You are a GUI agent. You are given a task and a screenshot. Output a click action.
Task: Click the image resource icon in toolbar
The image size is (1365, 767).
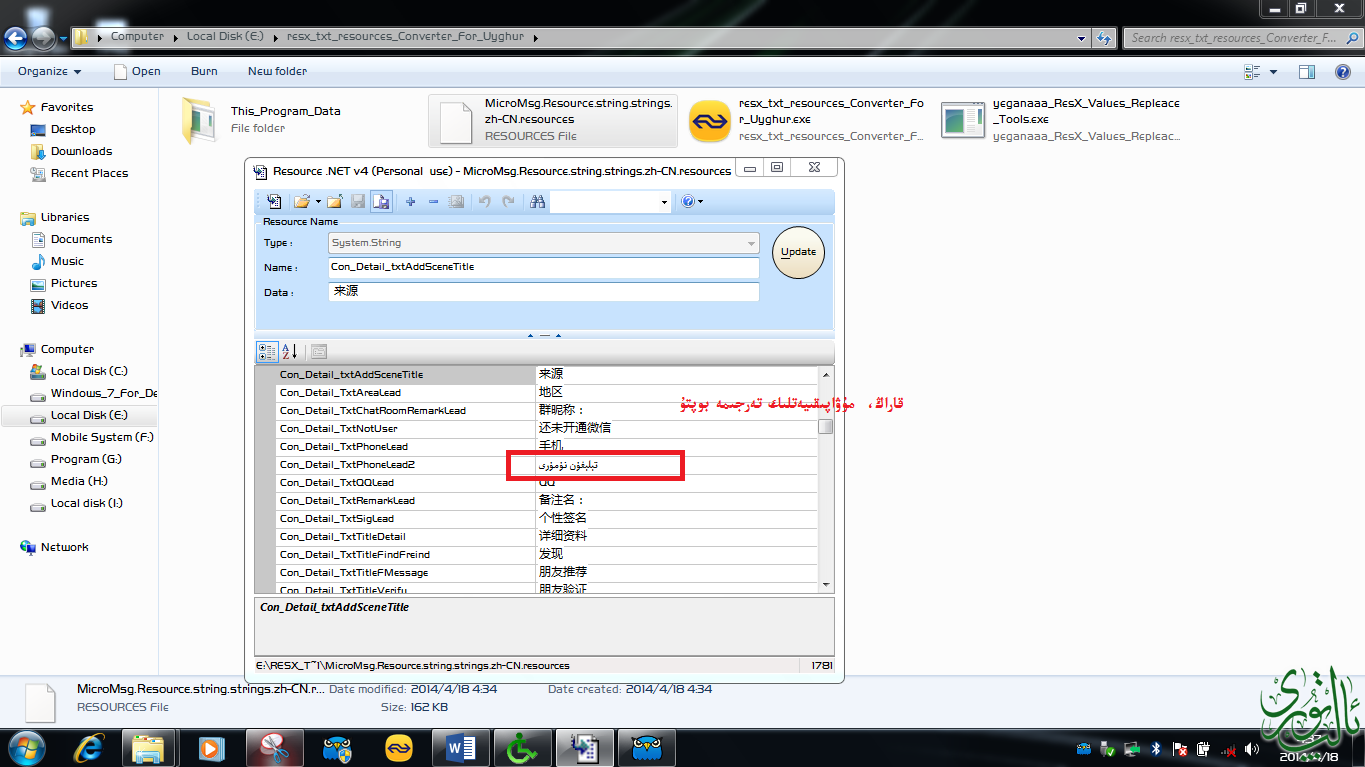[456, 201]
